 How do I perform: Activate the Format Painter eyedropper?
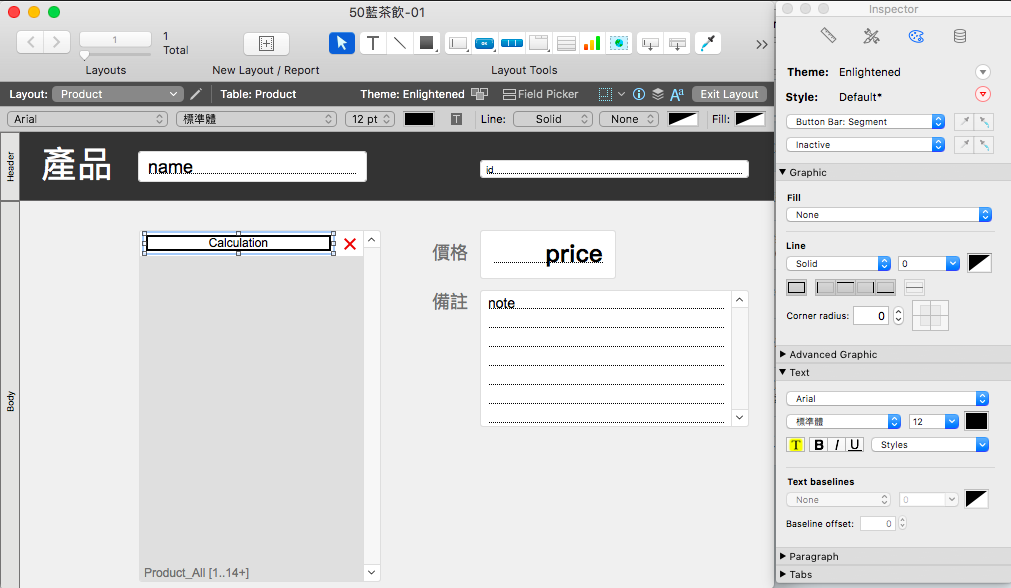(708, 43)
